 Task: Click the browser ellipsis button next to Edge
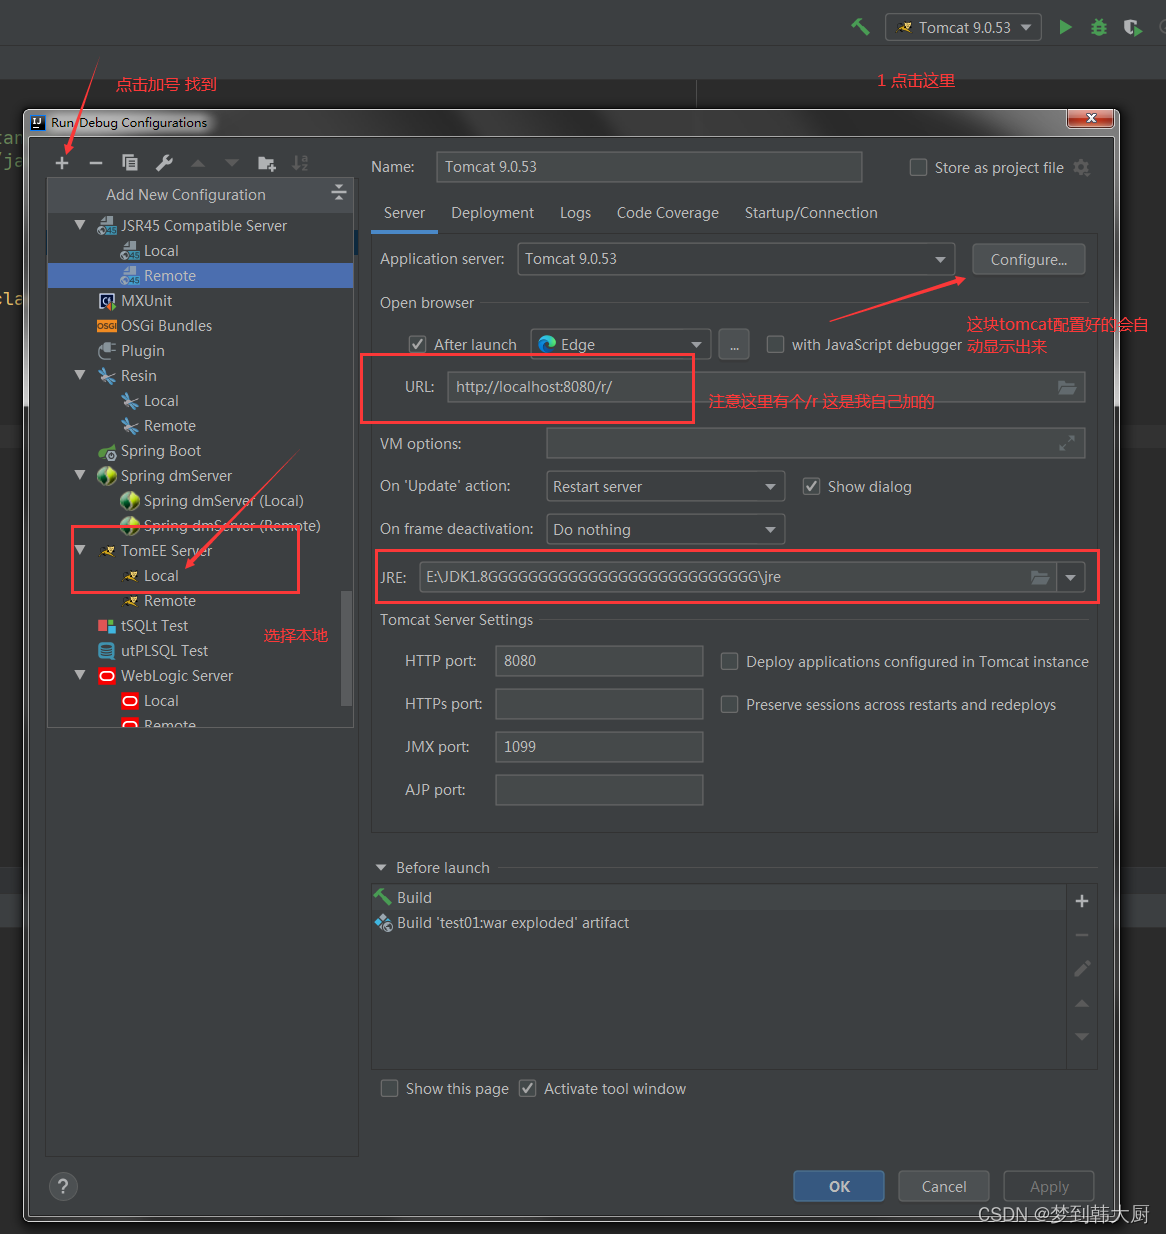(x=734, y=345)
